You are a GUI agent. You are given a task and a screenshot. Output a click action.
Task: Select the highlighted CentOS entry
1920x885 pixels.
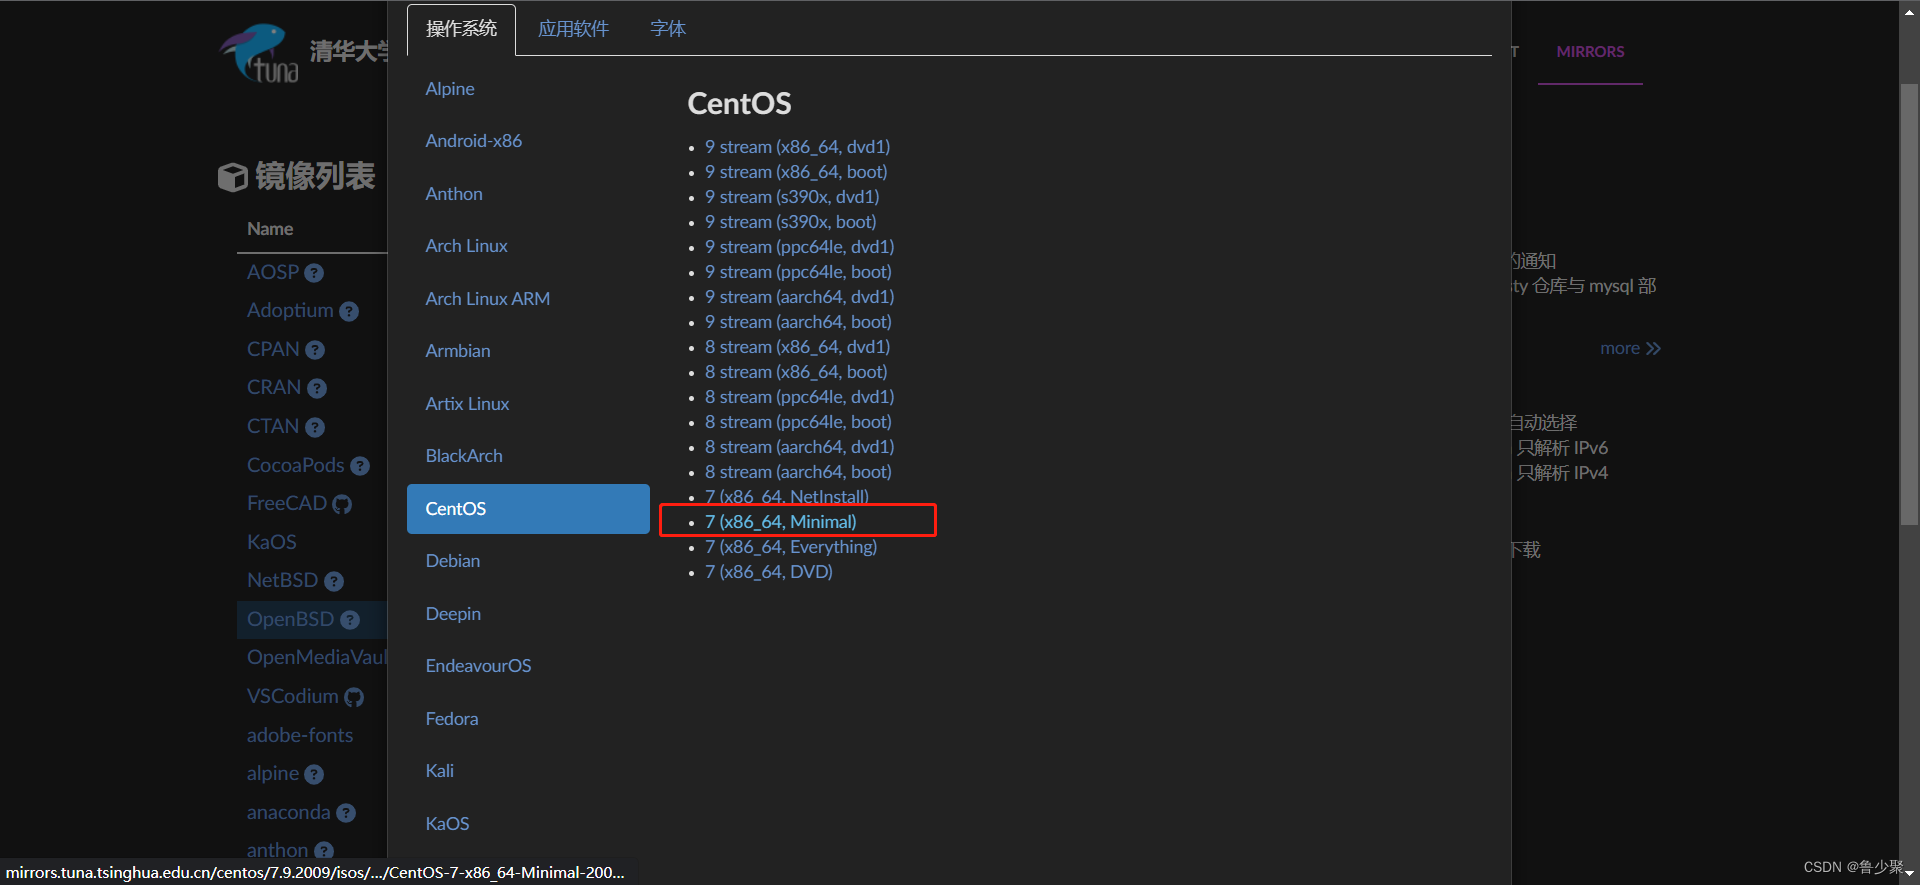(528, 509)
